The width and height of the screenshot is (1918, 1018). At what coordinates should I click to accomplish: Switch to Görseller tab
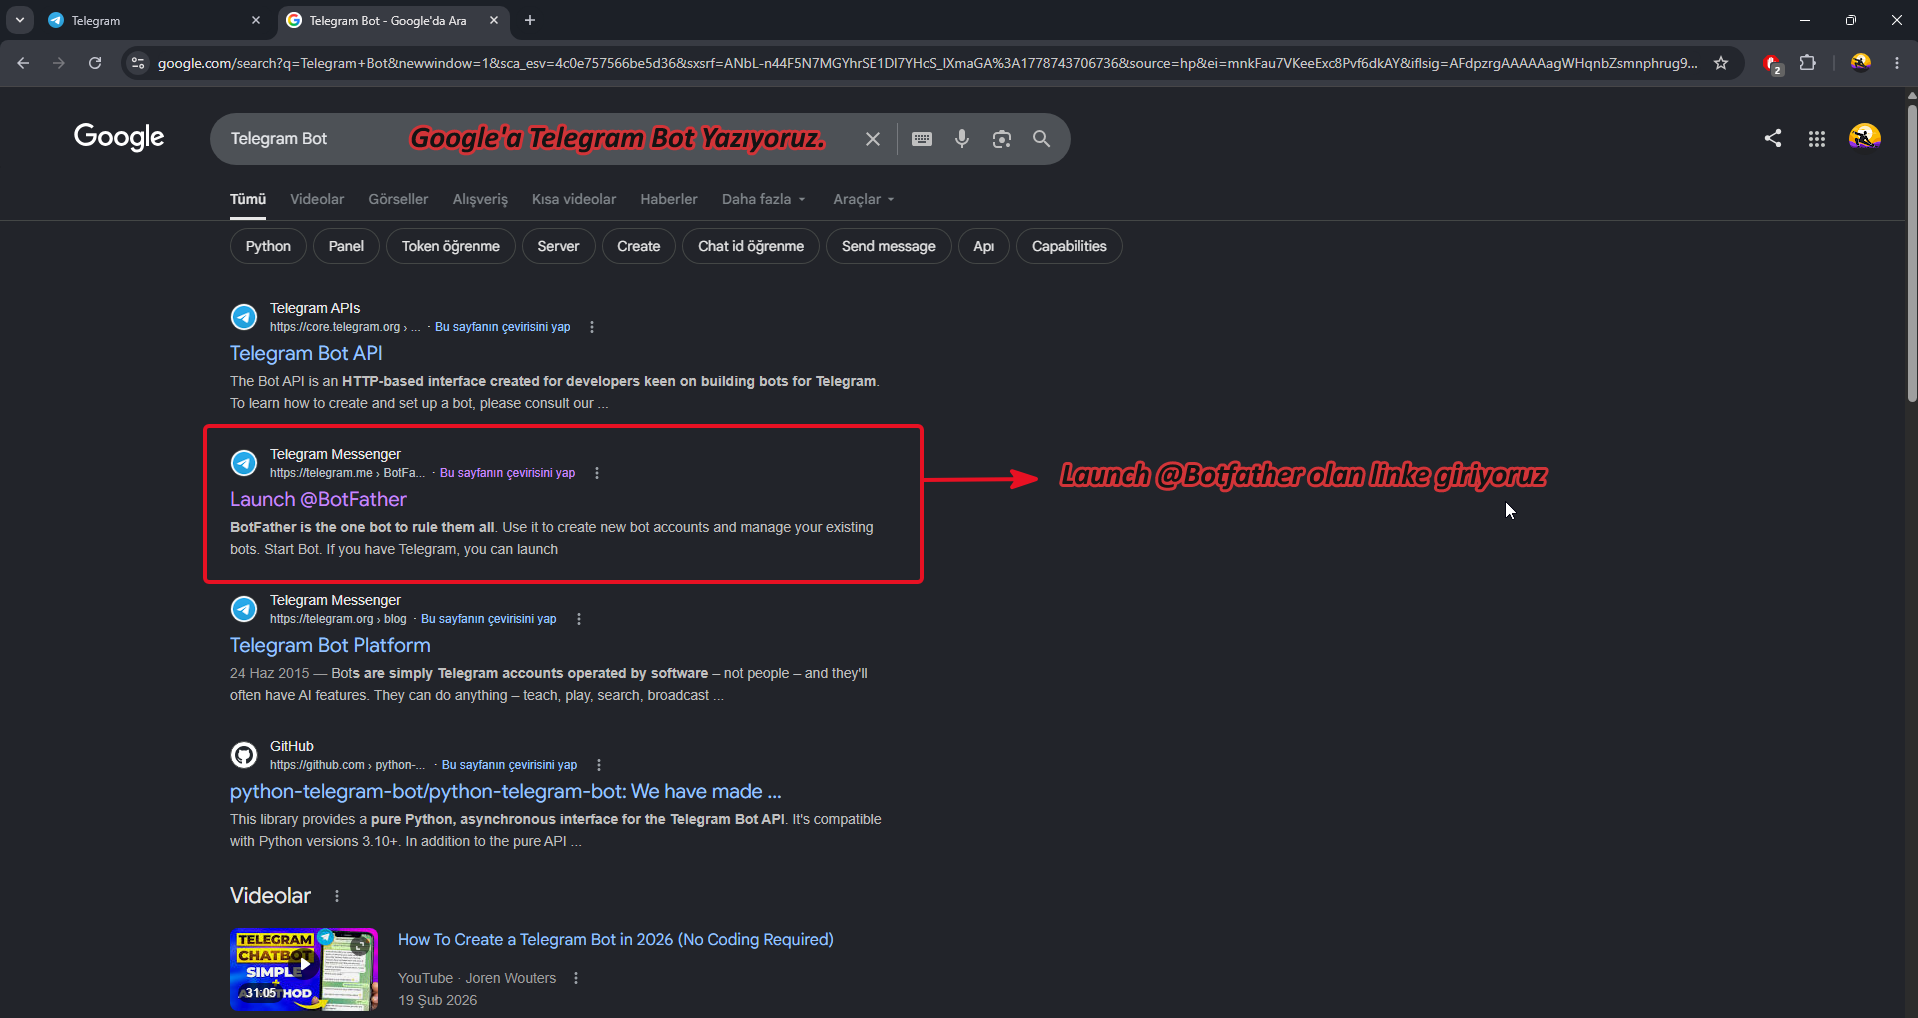tap(398, 199)
